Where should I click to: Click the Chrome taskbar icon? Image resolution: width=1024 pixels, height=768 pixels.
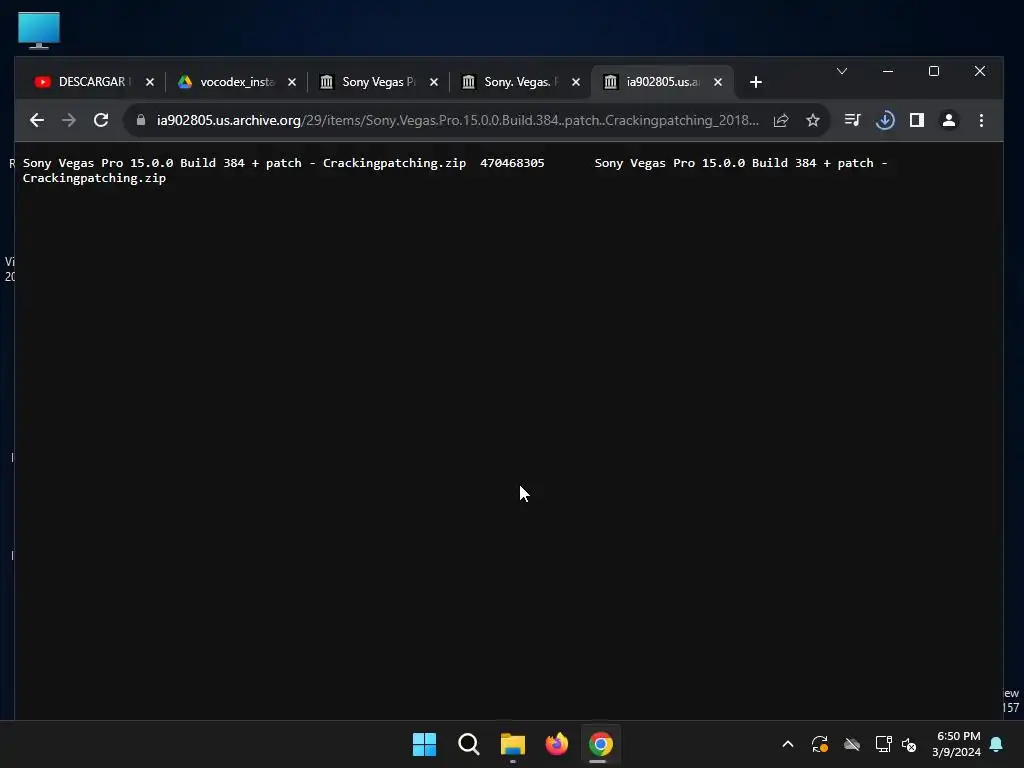(600, 744)
